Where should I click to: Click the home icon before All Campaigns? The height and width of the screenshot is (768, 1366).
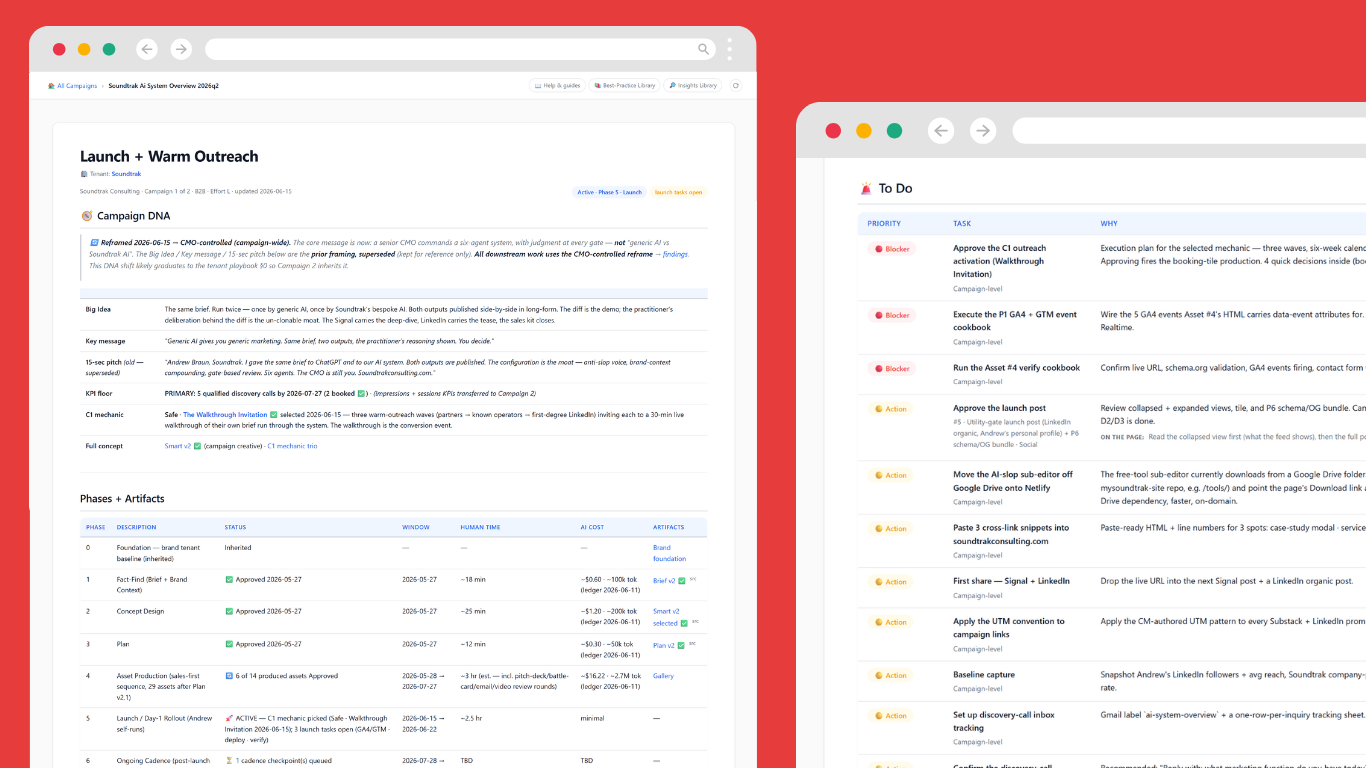[x=52, y=86]
